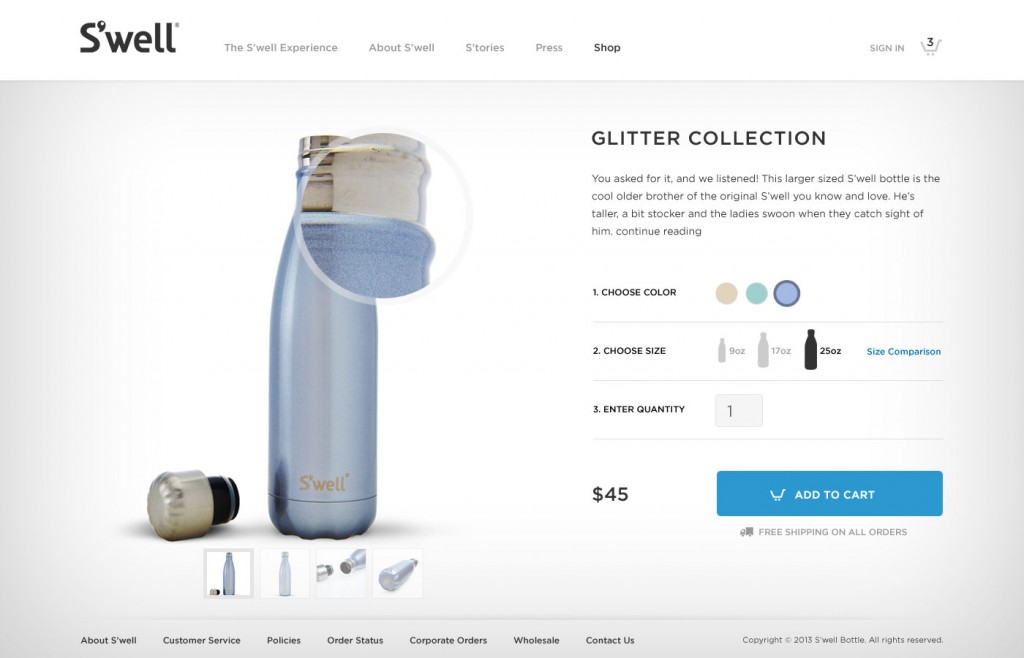1024x658 pixels.
Task: Focus the quantity input field
Action: click(x=739, y=411)
